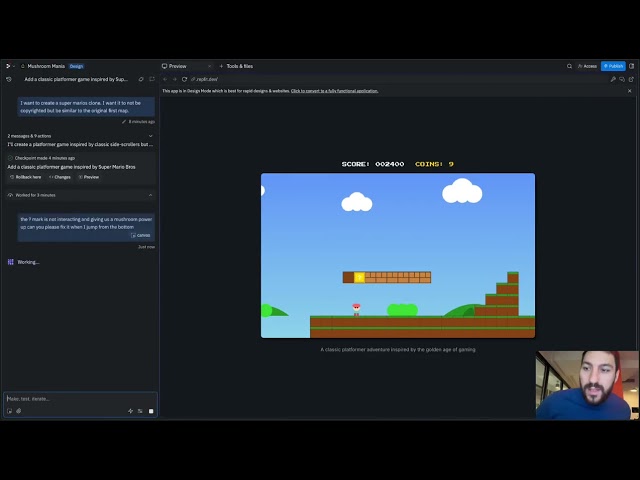Dismiss the Design Mode banner
This screenshot has height=480, width=640.
[629, 91]
